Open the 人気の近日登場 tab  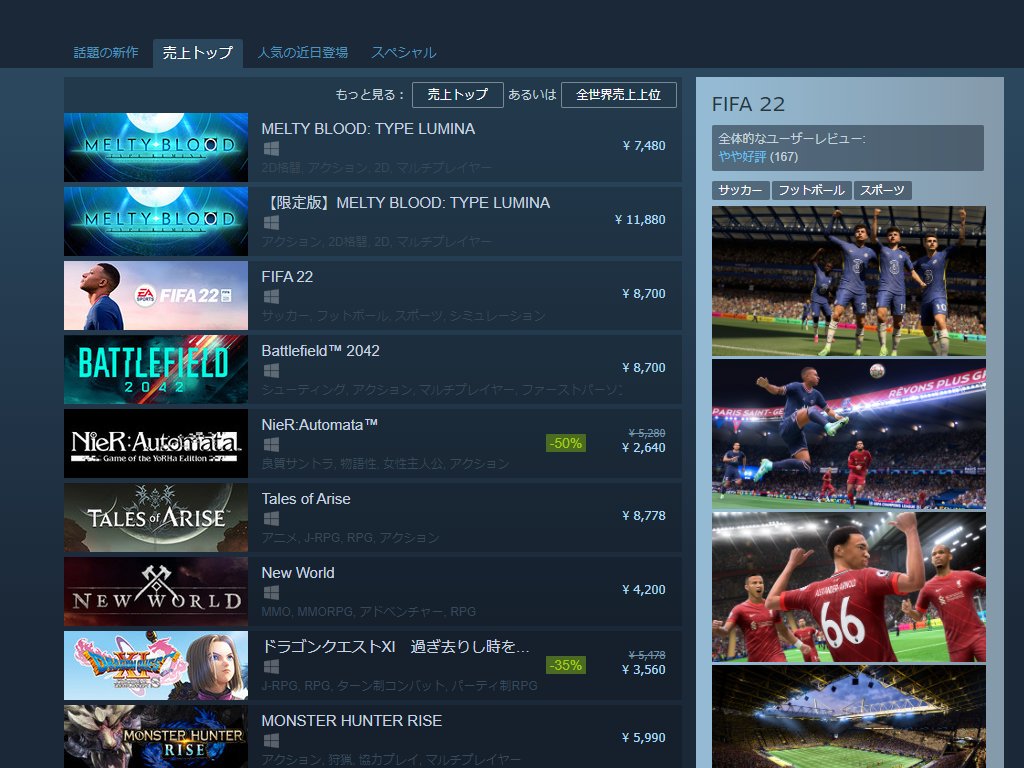tap(302, 53)
